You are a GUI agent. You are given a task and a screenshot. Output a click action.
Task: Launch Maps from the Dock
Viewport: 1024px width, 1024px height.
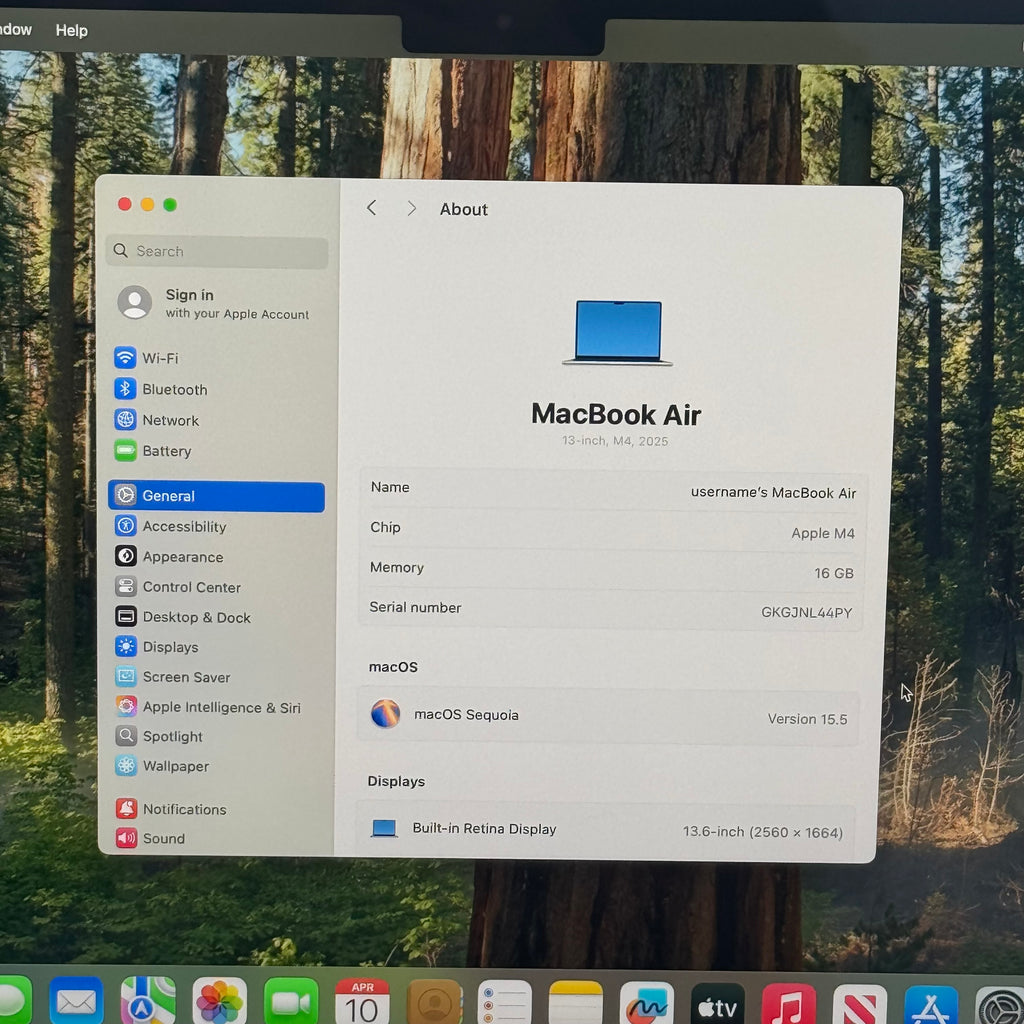click(148, 1001)
